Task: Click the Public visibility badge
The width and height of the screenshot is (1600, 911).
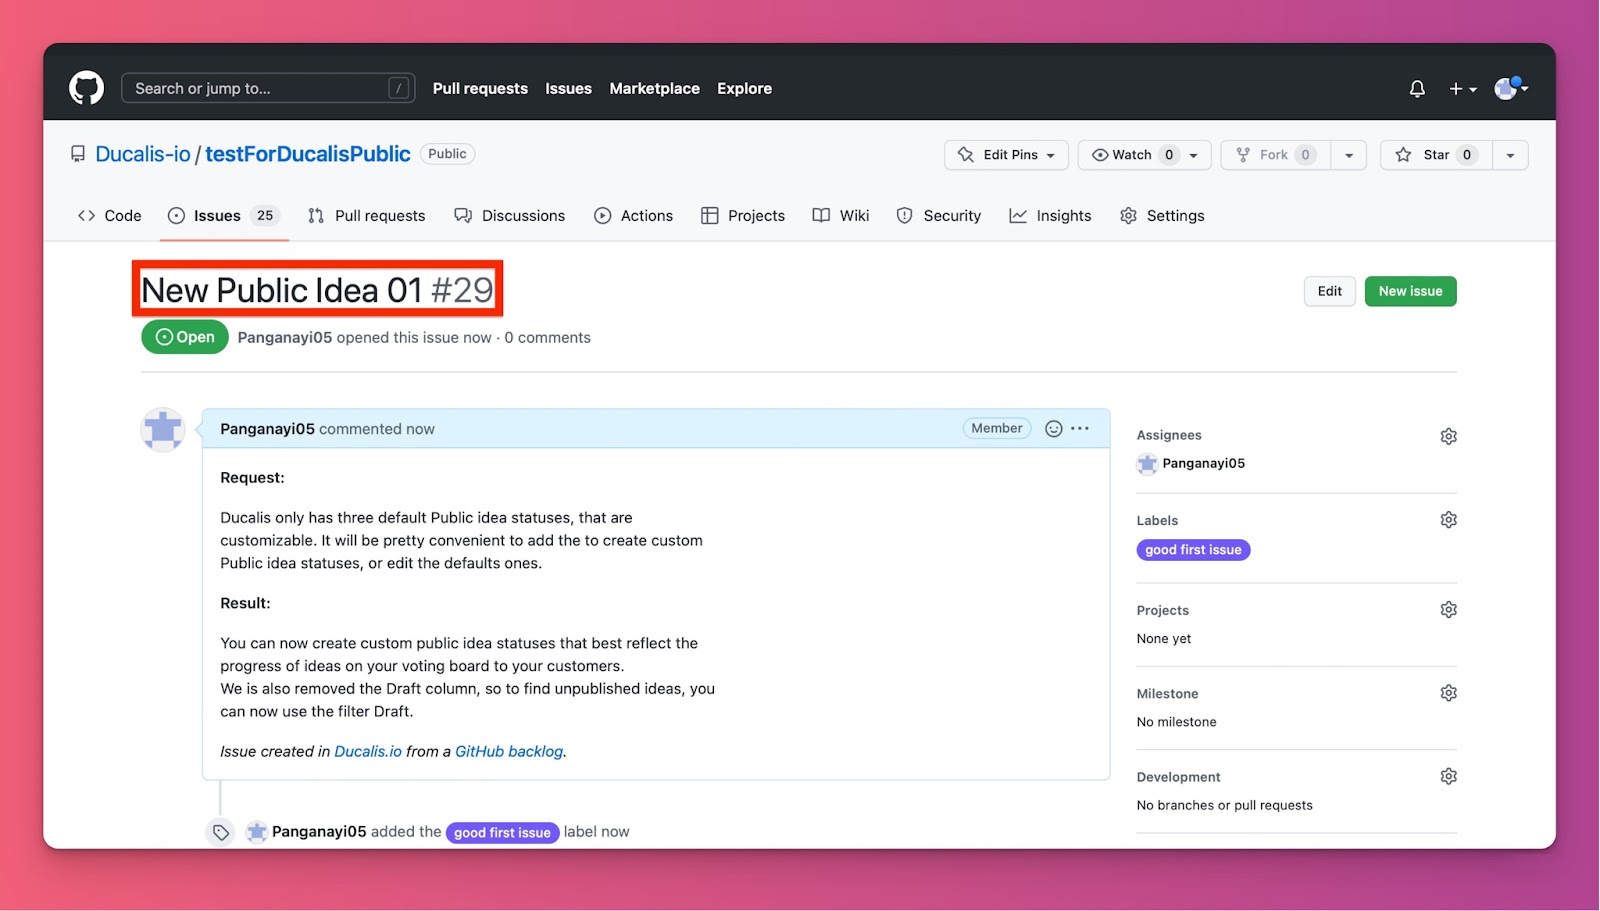Action: [447, 154]
